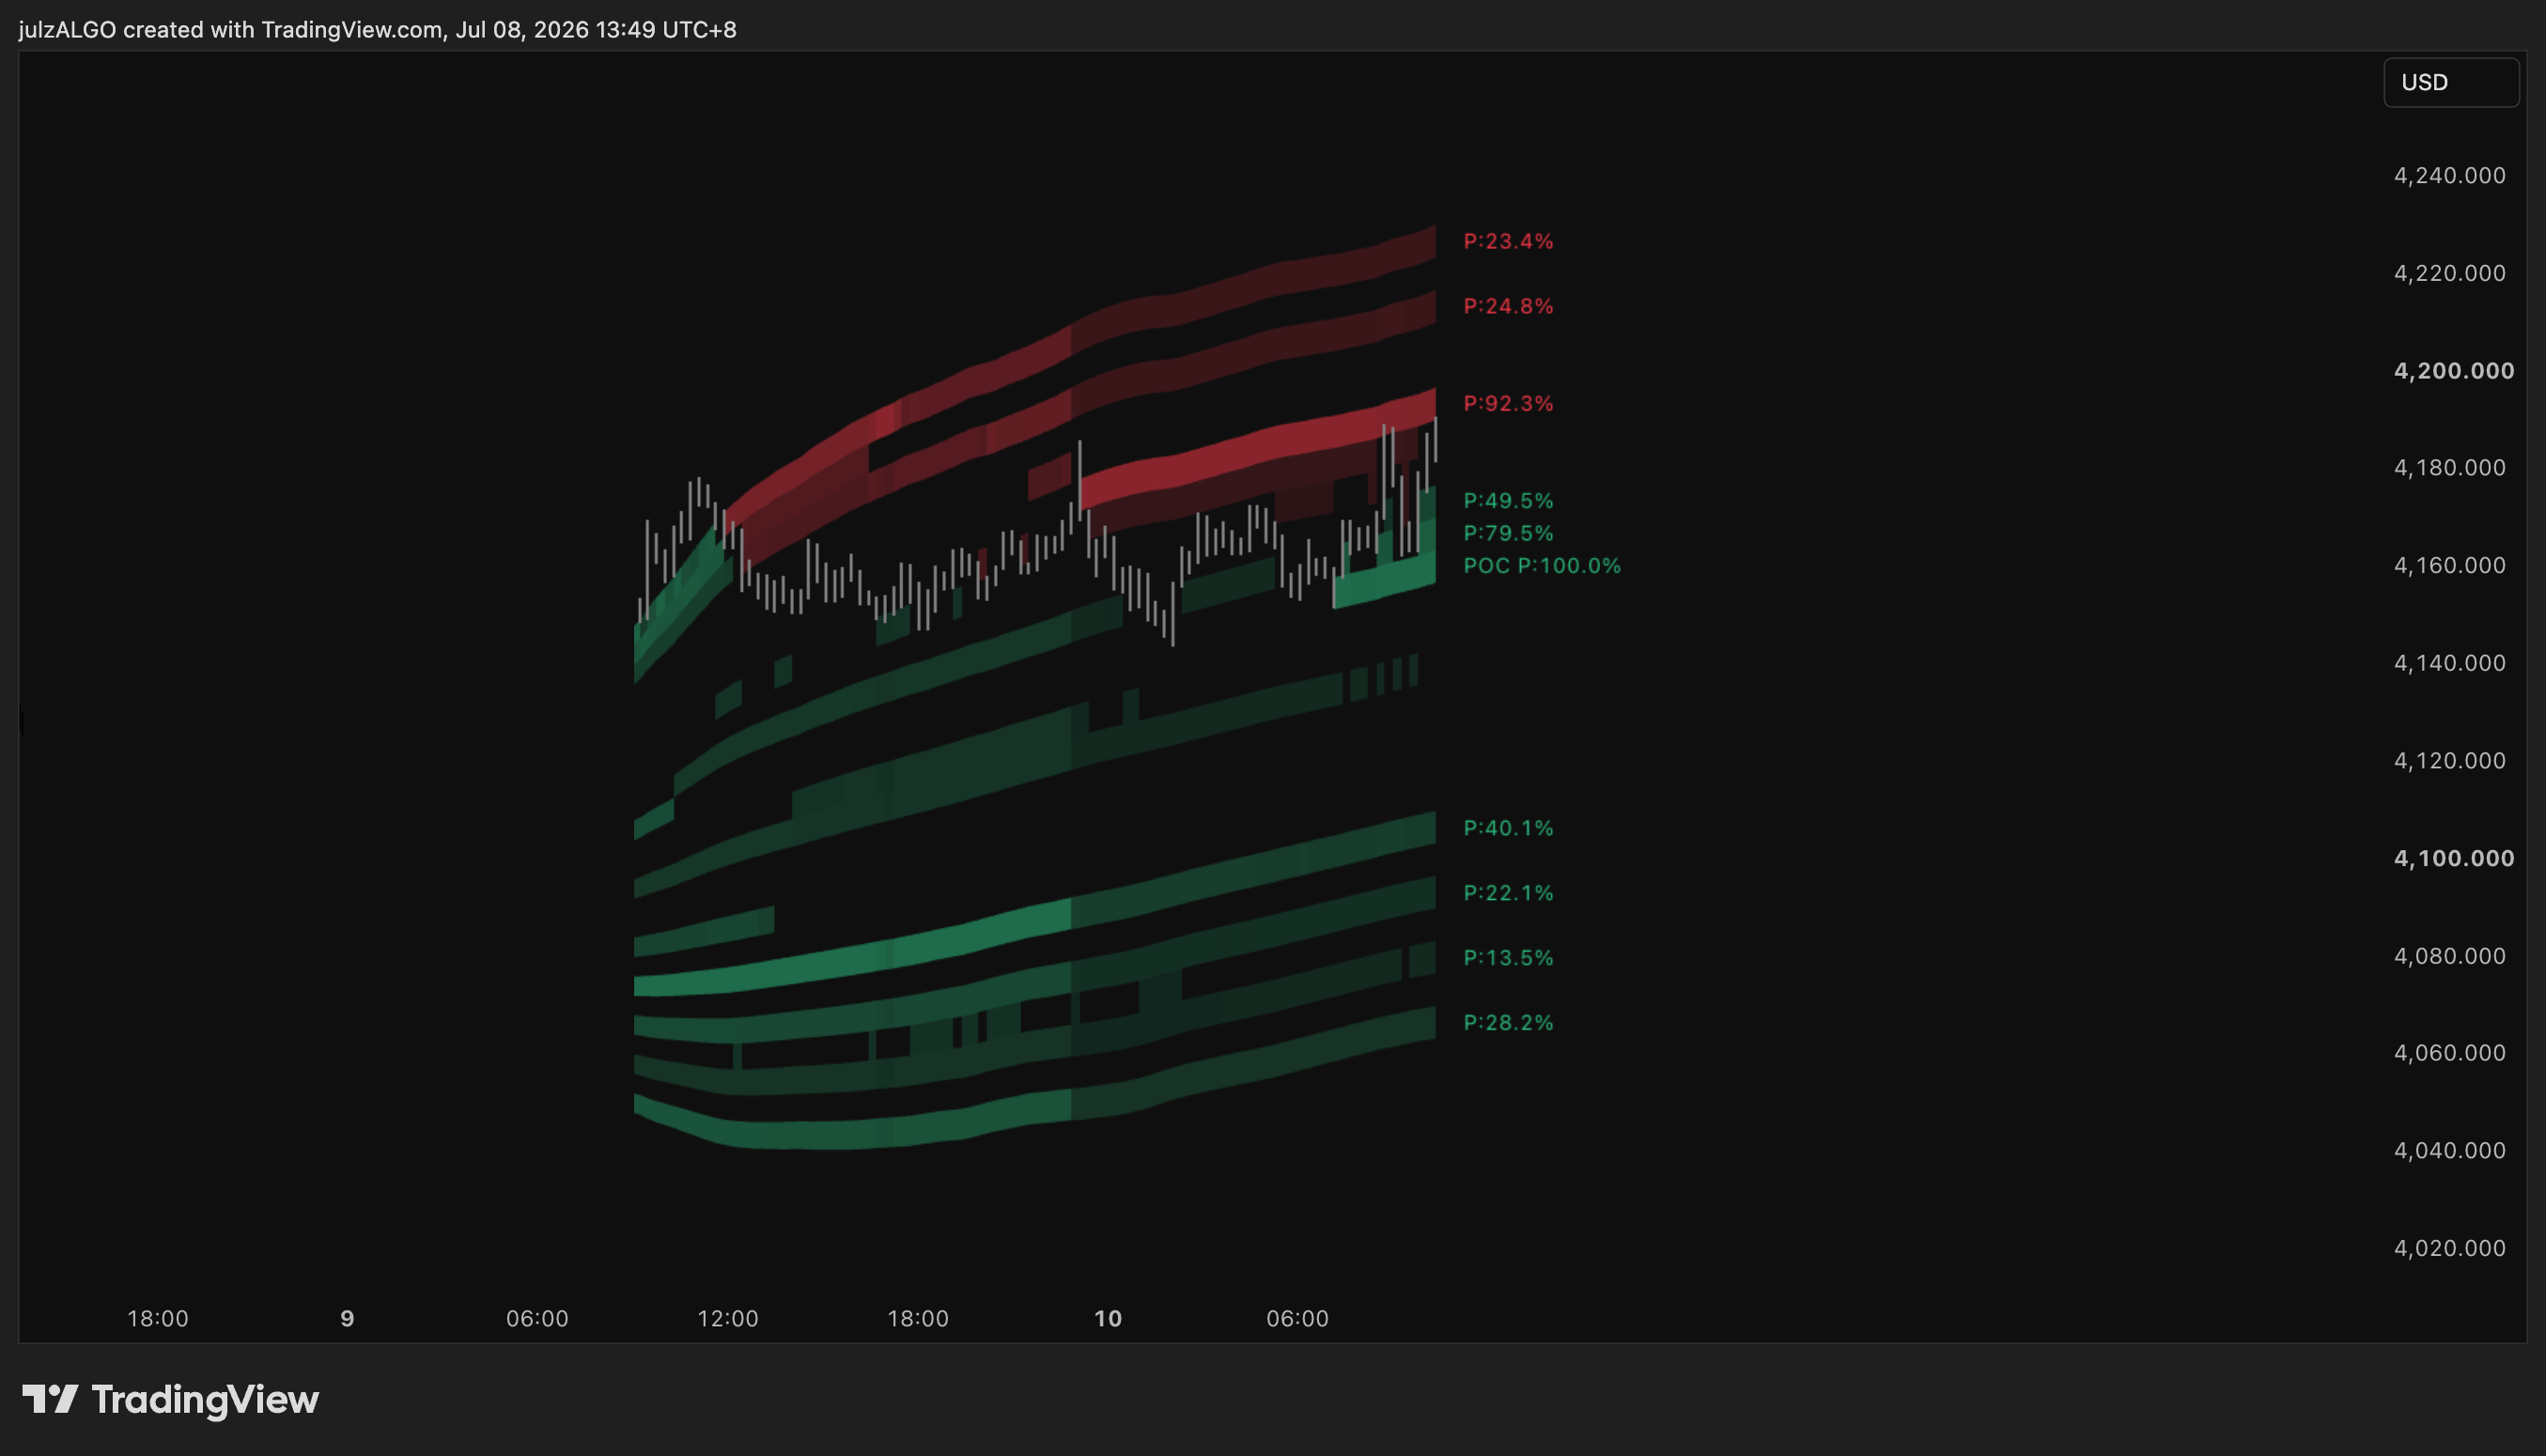Click the first 18:00 time label
The image size is (2546, 1456).
158,1319
